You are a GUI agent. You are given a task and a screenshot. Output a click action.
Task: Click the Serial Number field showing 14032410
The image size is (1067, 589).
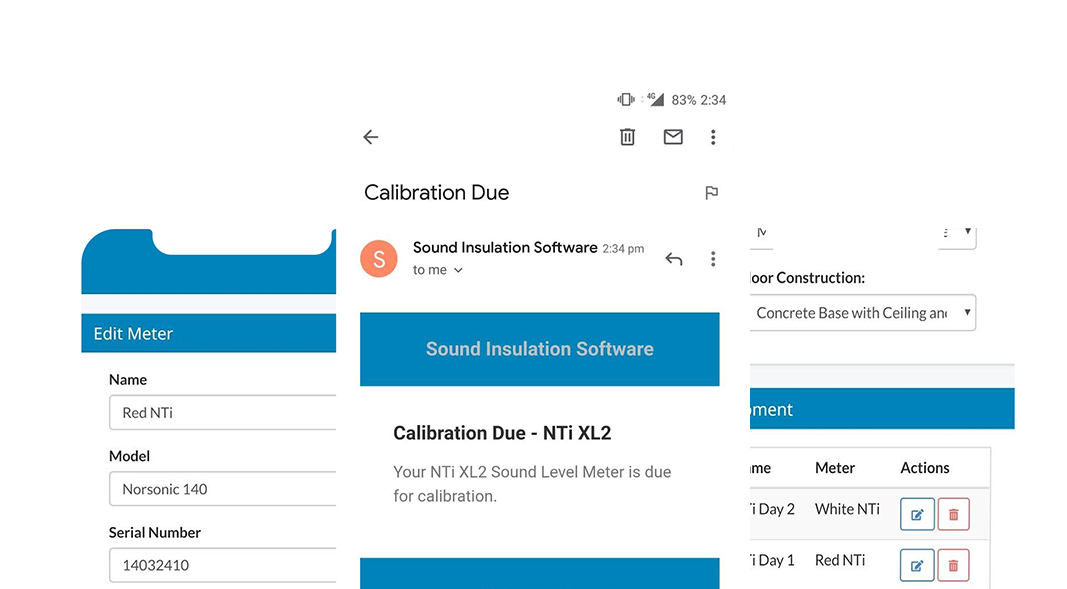click(222, 565)
